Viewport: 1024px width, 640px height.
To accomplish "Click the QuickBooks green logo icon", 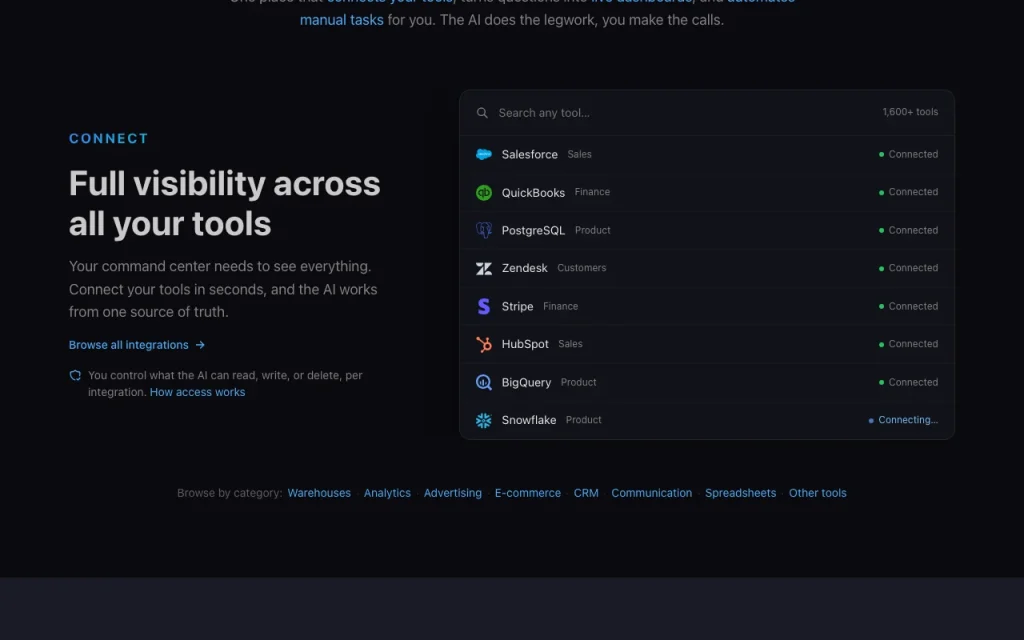I will 484,193.
